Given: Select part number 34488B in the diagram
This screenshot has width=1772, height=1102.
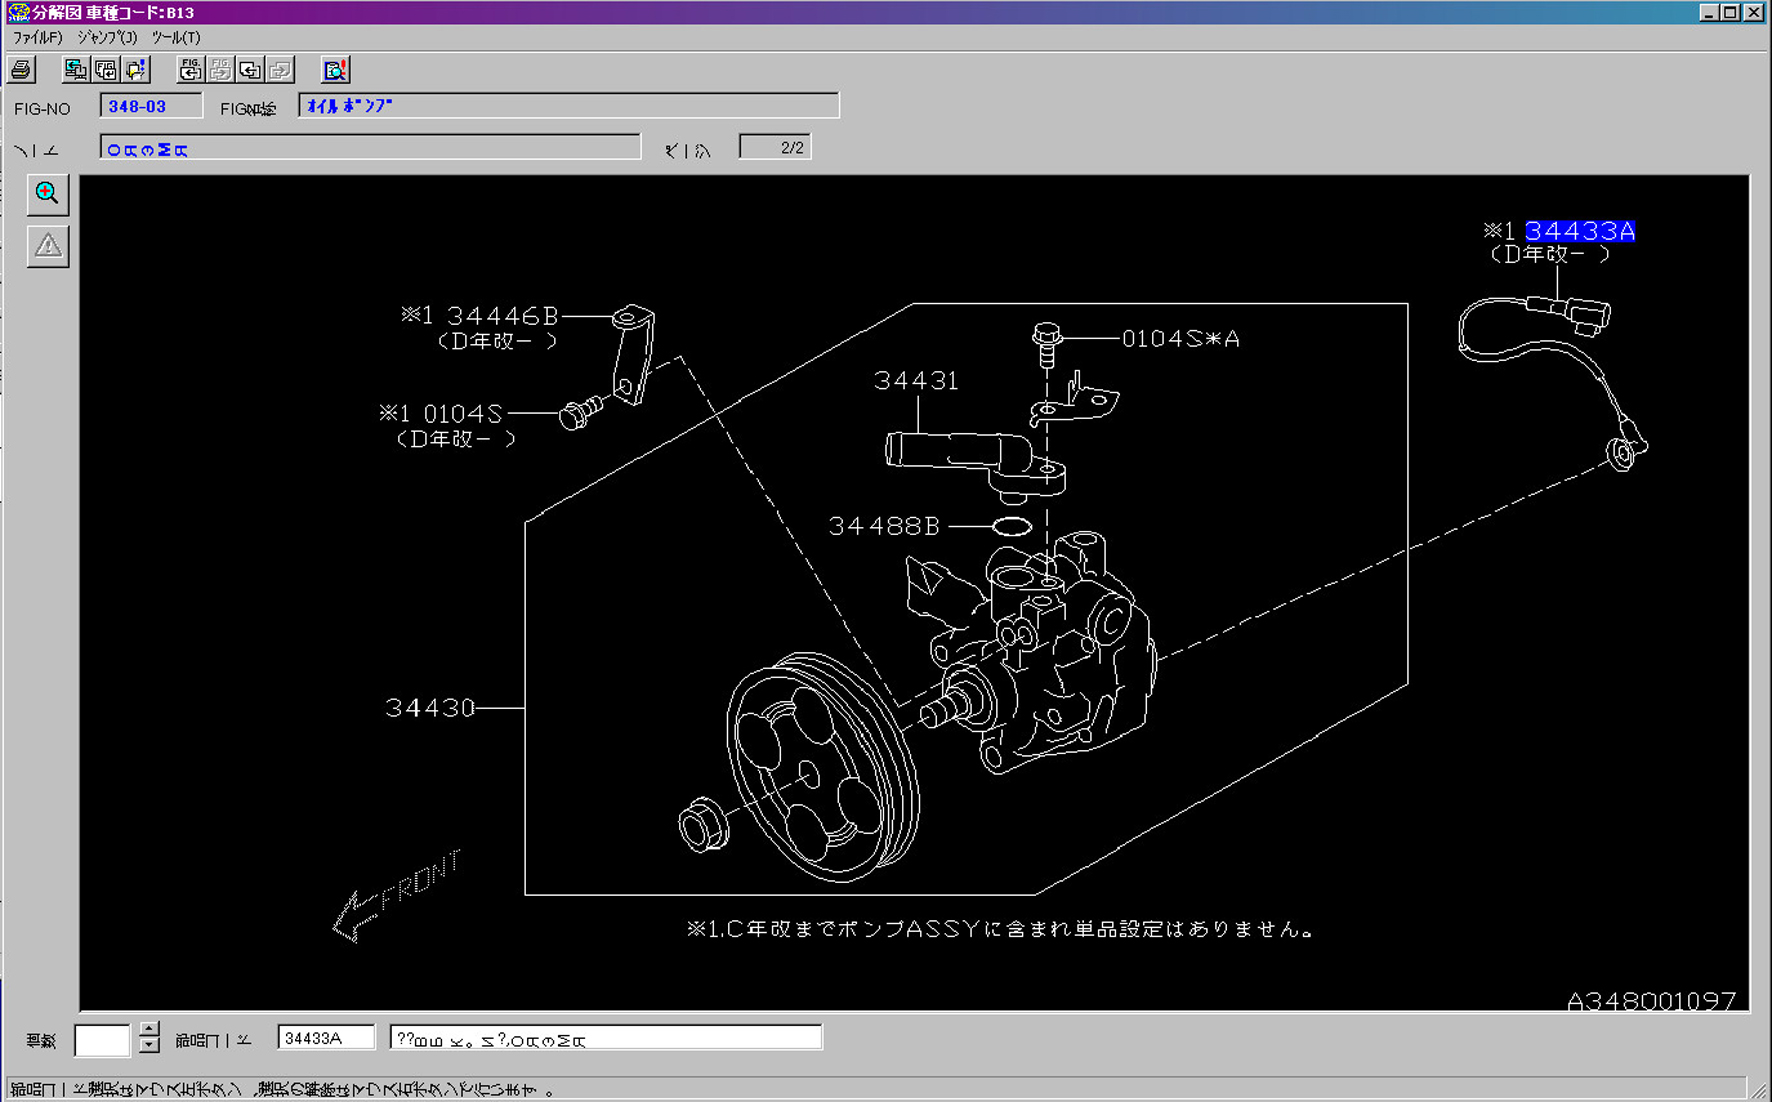Looking at the screenshot, I should point(884,526).
